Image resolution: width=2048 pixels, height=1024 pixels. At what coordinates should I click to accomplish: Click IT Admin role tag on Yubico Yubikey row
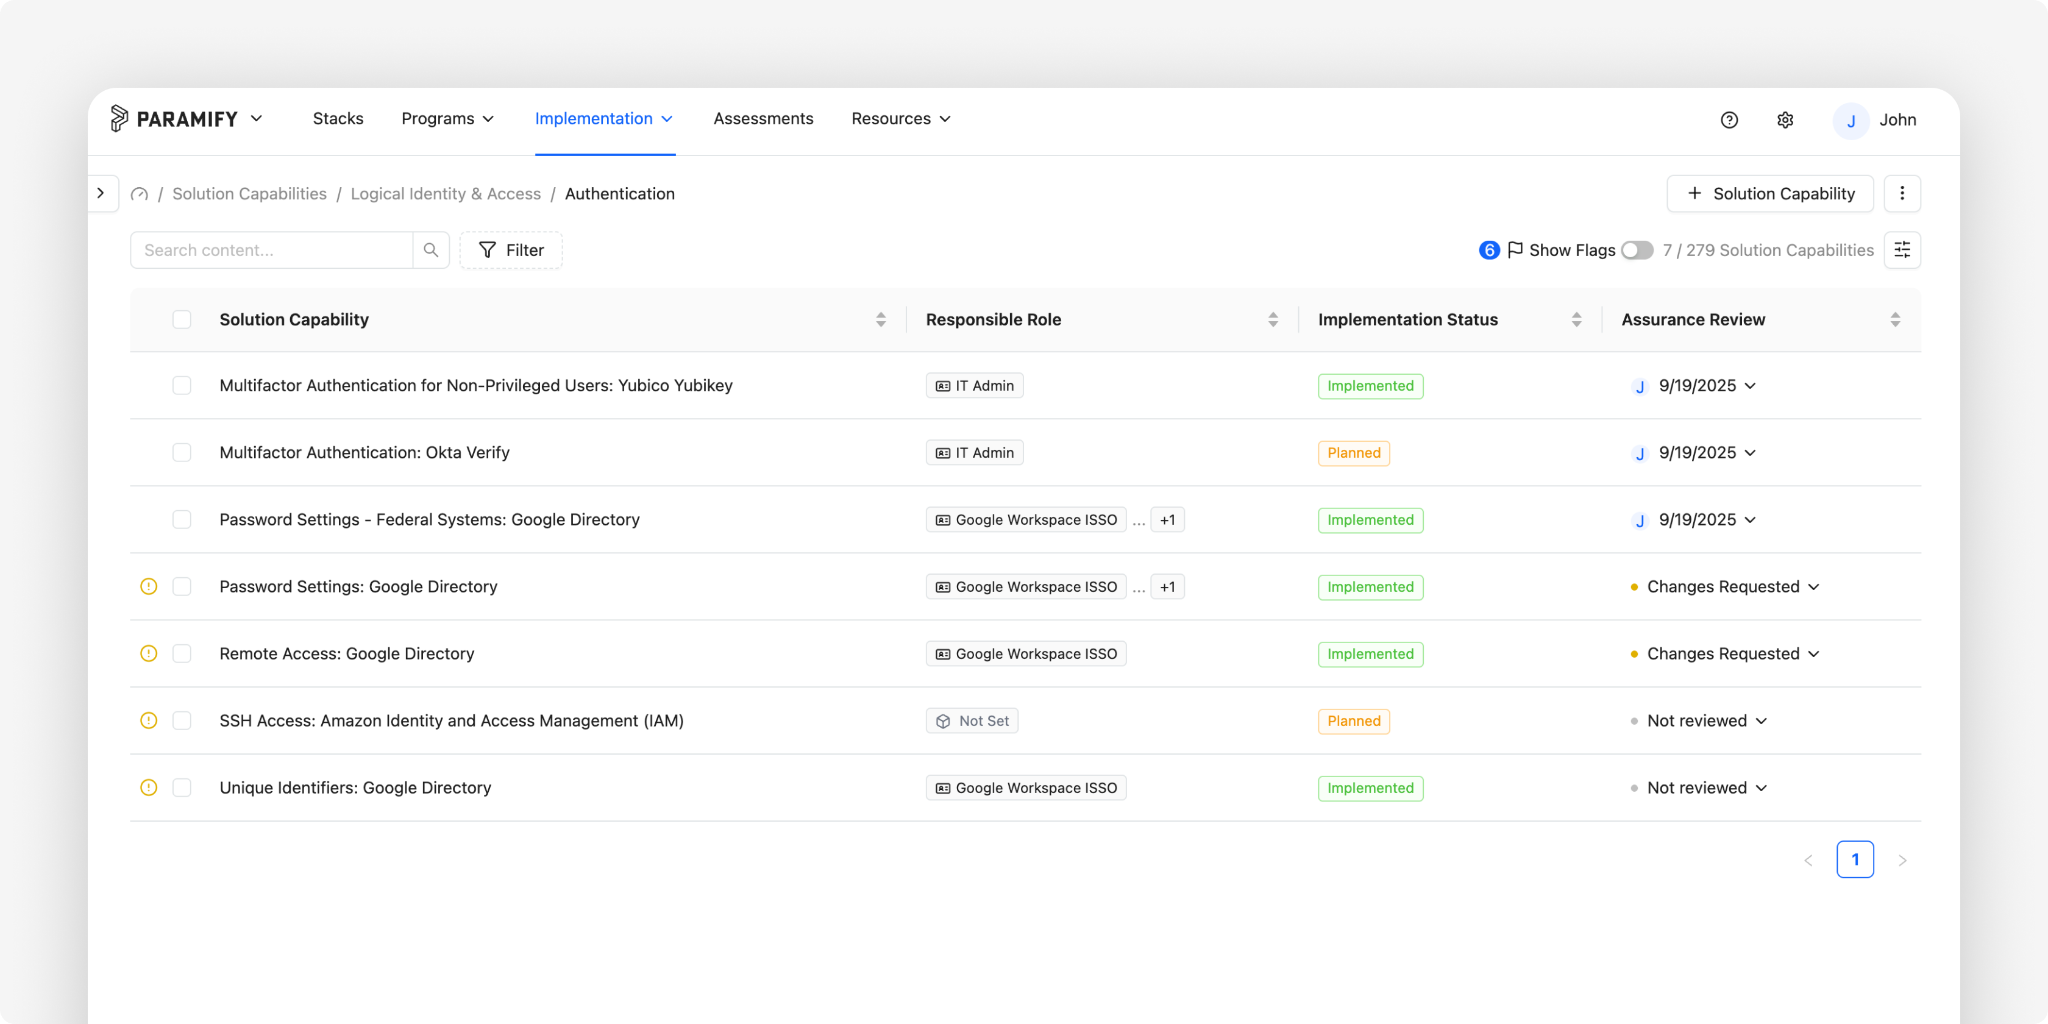pyautogui.click(x=975, y=386)
